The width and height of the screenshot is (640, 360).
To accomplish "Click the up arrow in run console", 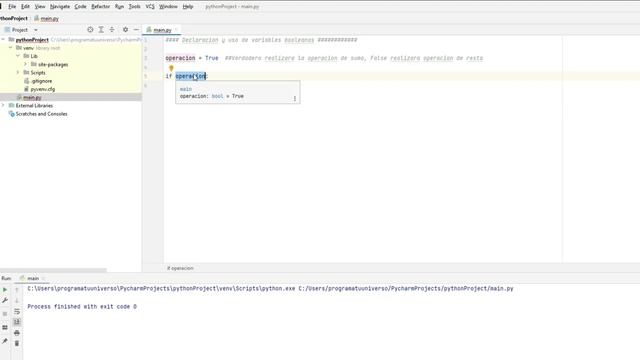I will click(17, 289).
